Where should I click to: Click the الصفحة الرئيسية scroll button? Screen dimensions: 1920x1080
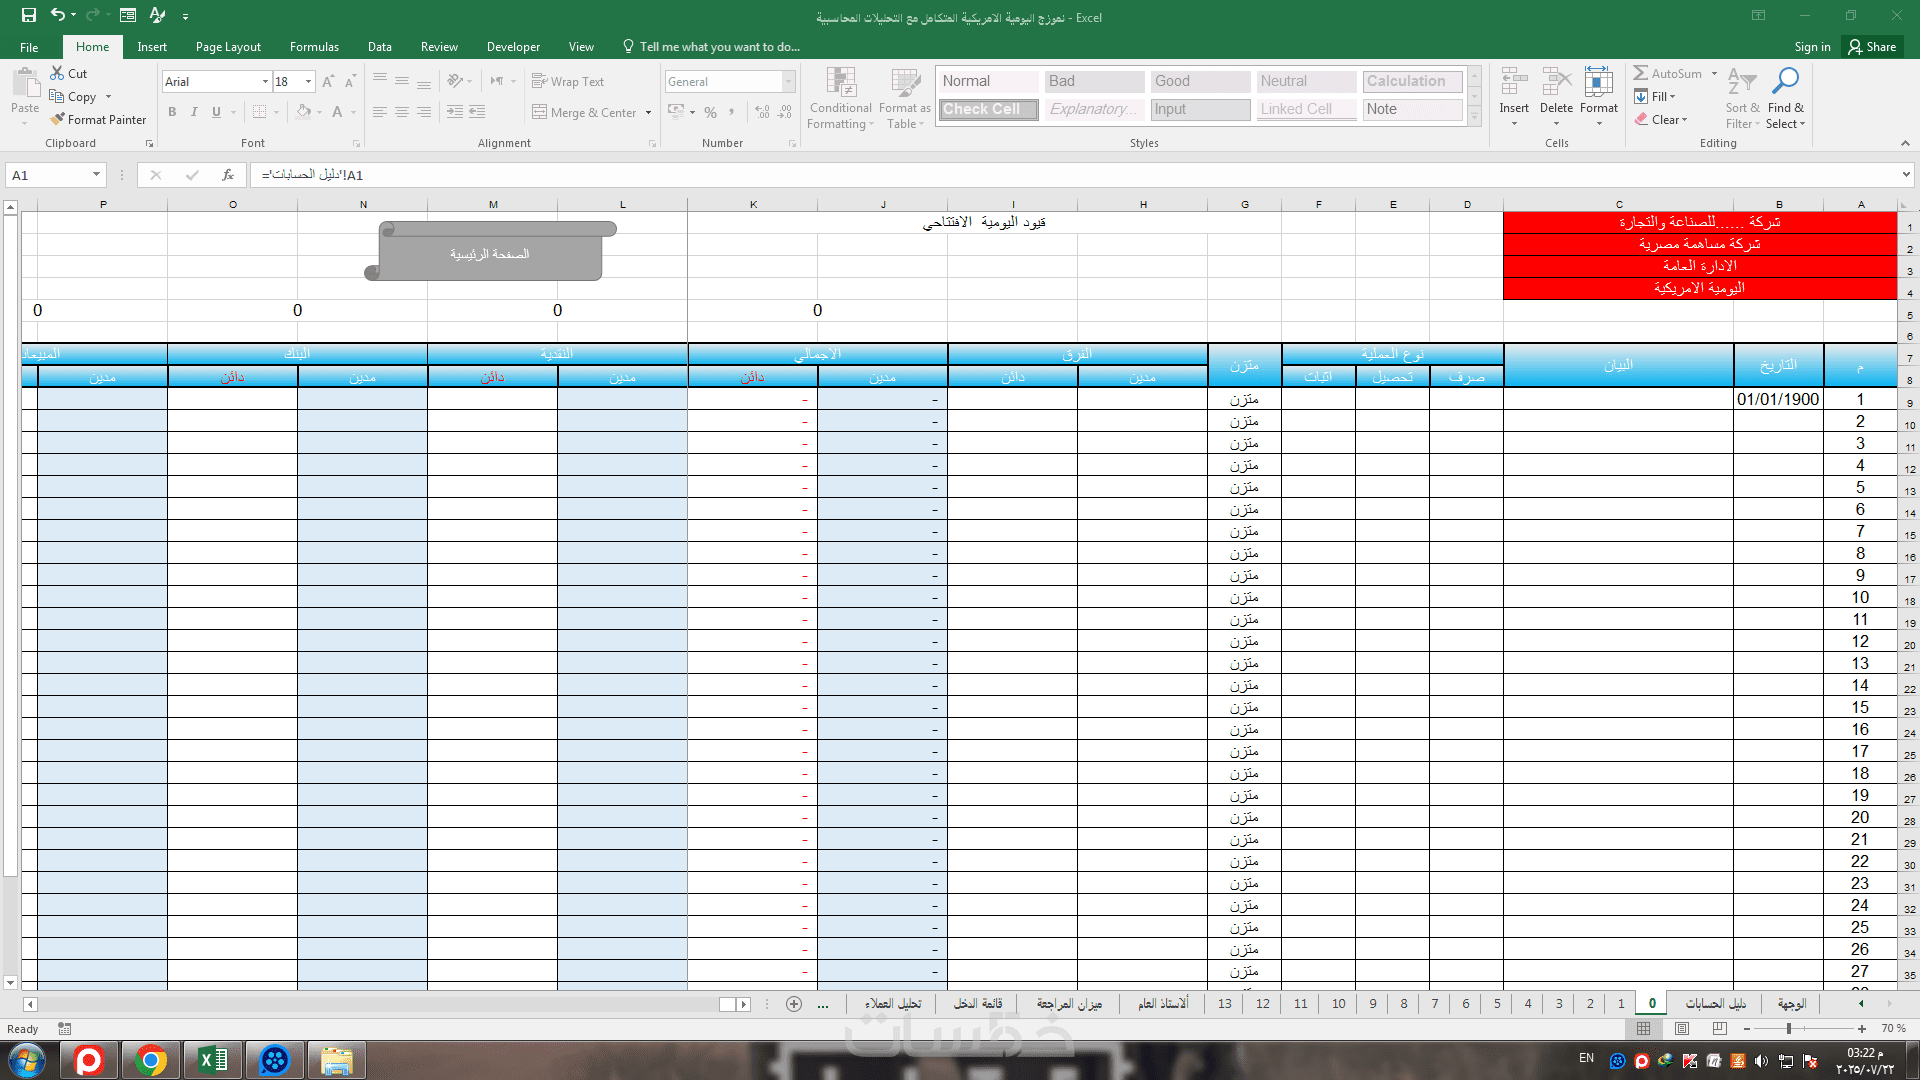coord(490,254)
